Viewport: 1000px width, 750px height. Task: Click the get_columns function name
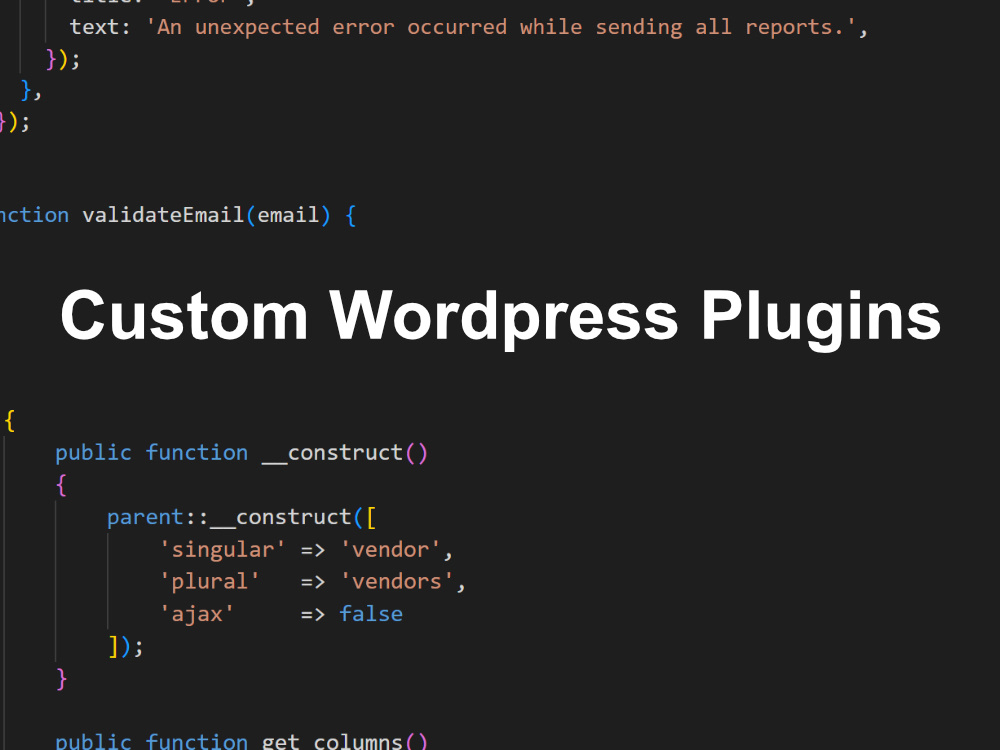332,742
